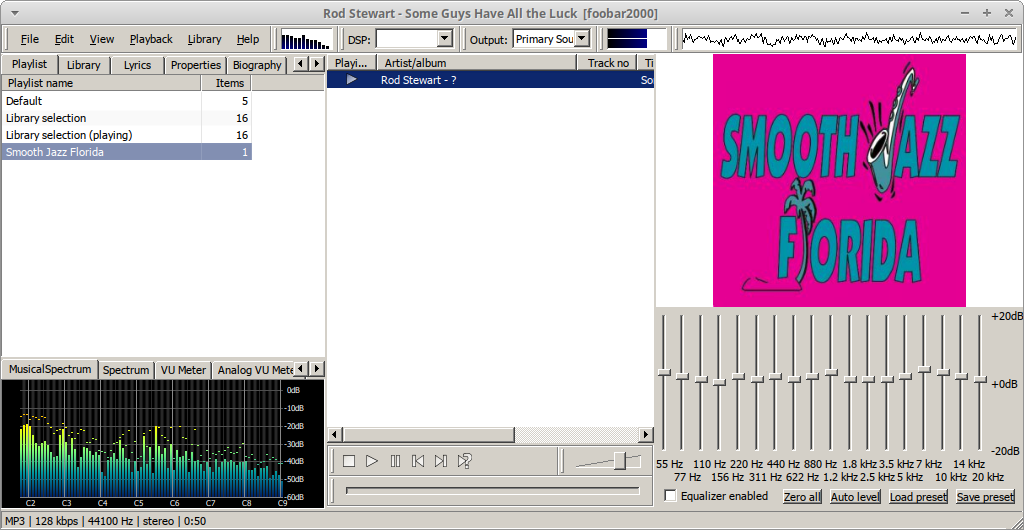Click the volume slider handle
This screenshot has height=530, width=1024.
620,461
